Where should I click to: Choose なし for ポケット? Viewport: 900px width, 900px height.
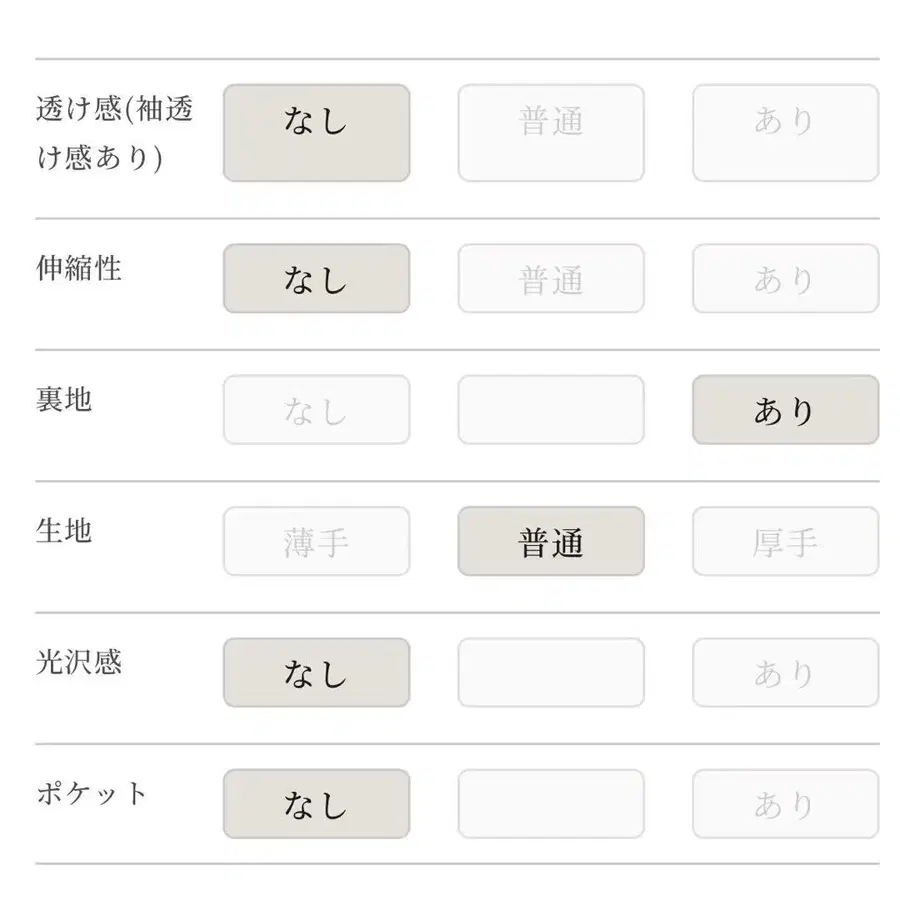[x=316, y=804]
